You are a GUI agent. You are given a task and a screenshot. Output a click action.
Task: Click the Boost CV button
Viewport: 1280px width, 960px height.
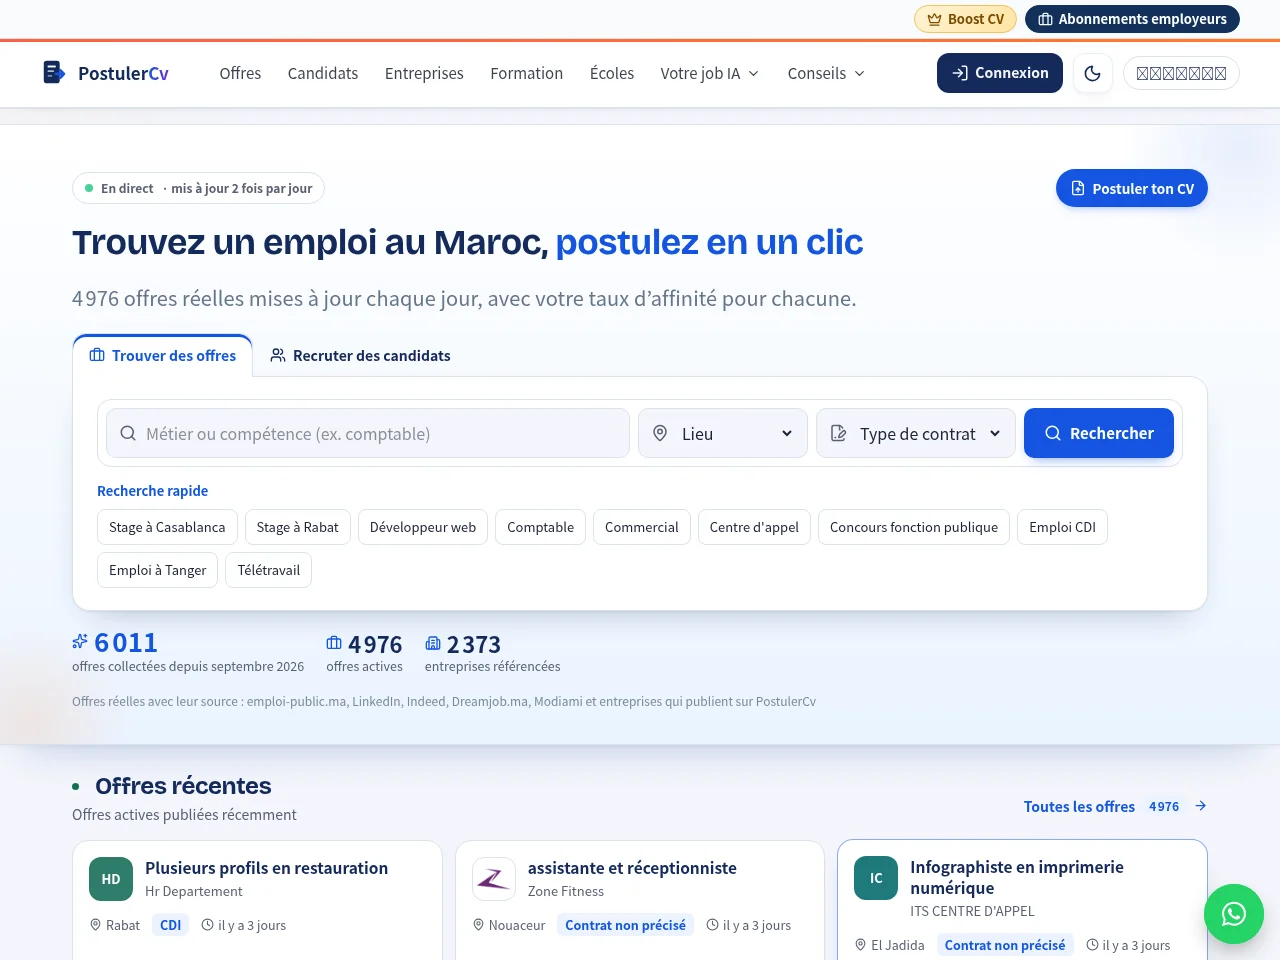coord(966,19)
